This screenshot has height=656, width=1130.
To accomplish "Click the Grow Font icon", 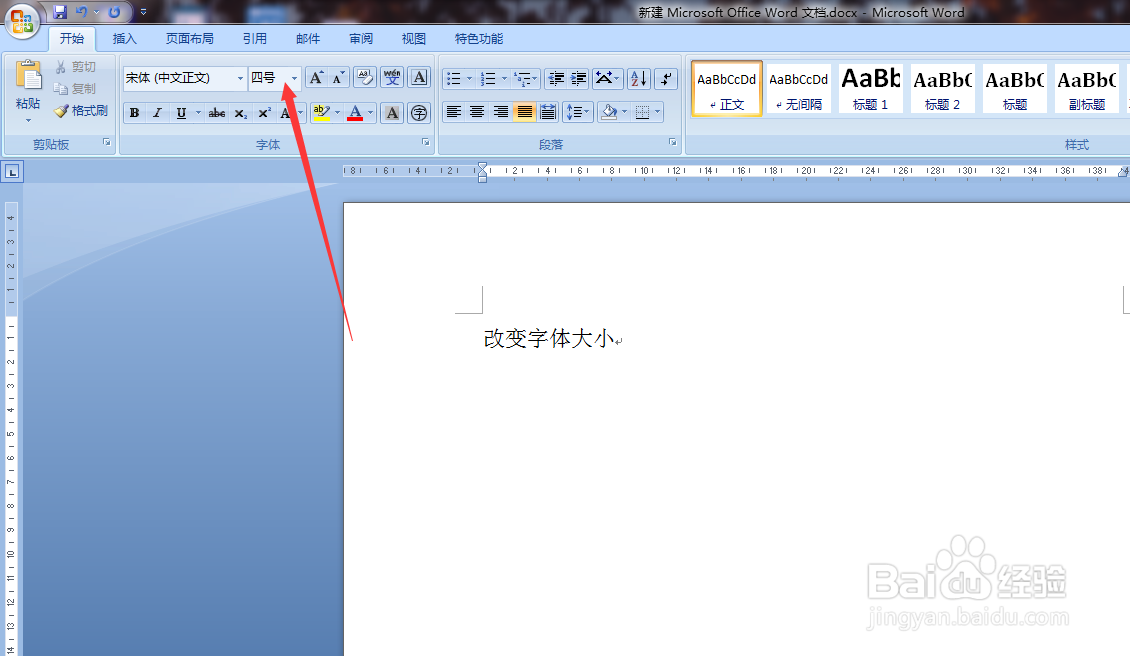I will click(317, 77).
